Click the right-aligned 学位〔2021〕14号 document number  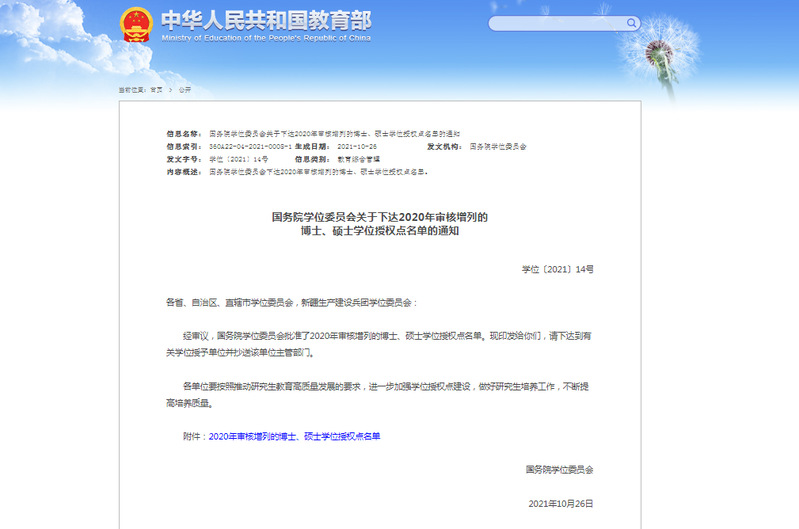[x=557, y=269]
